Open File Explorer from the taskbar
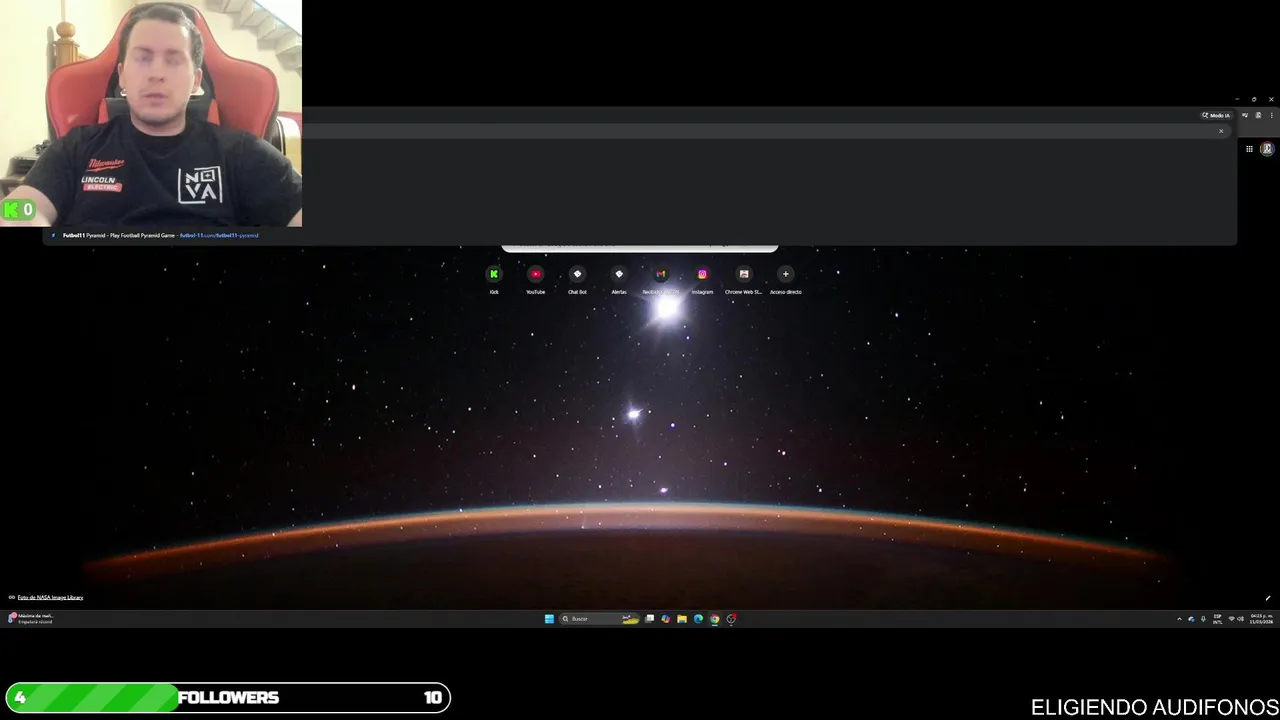Screen dimensions: 1280x720 pyautogui.click(x=682, y=619)
